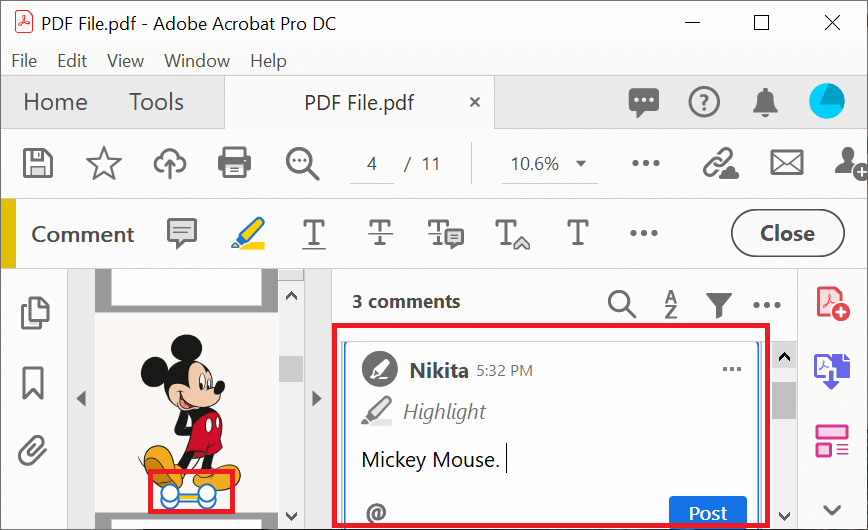
Task: Choose the Underline text tool
Action: [314, 234]
